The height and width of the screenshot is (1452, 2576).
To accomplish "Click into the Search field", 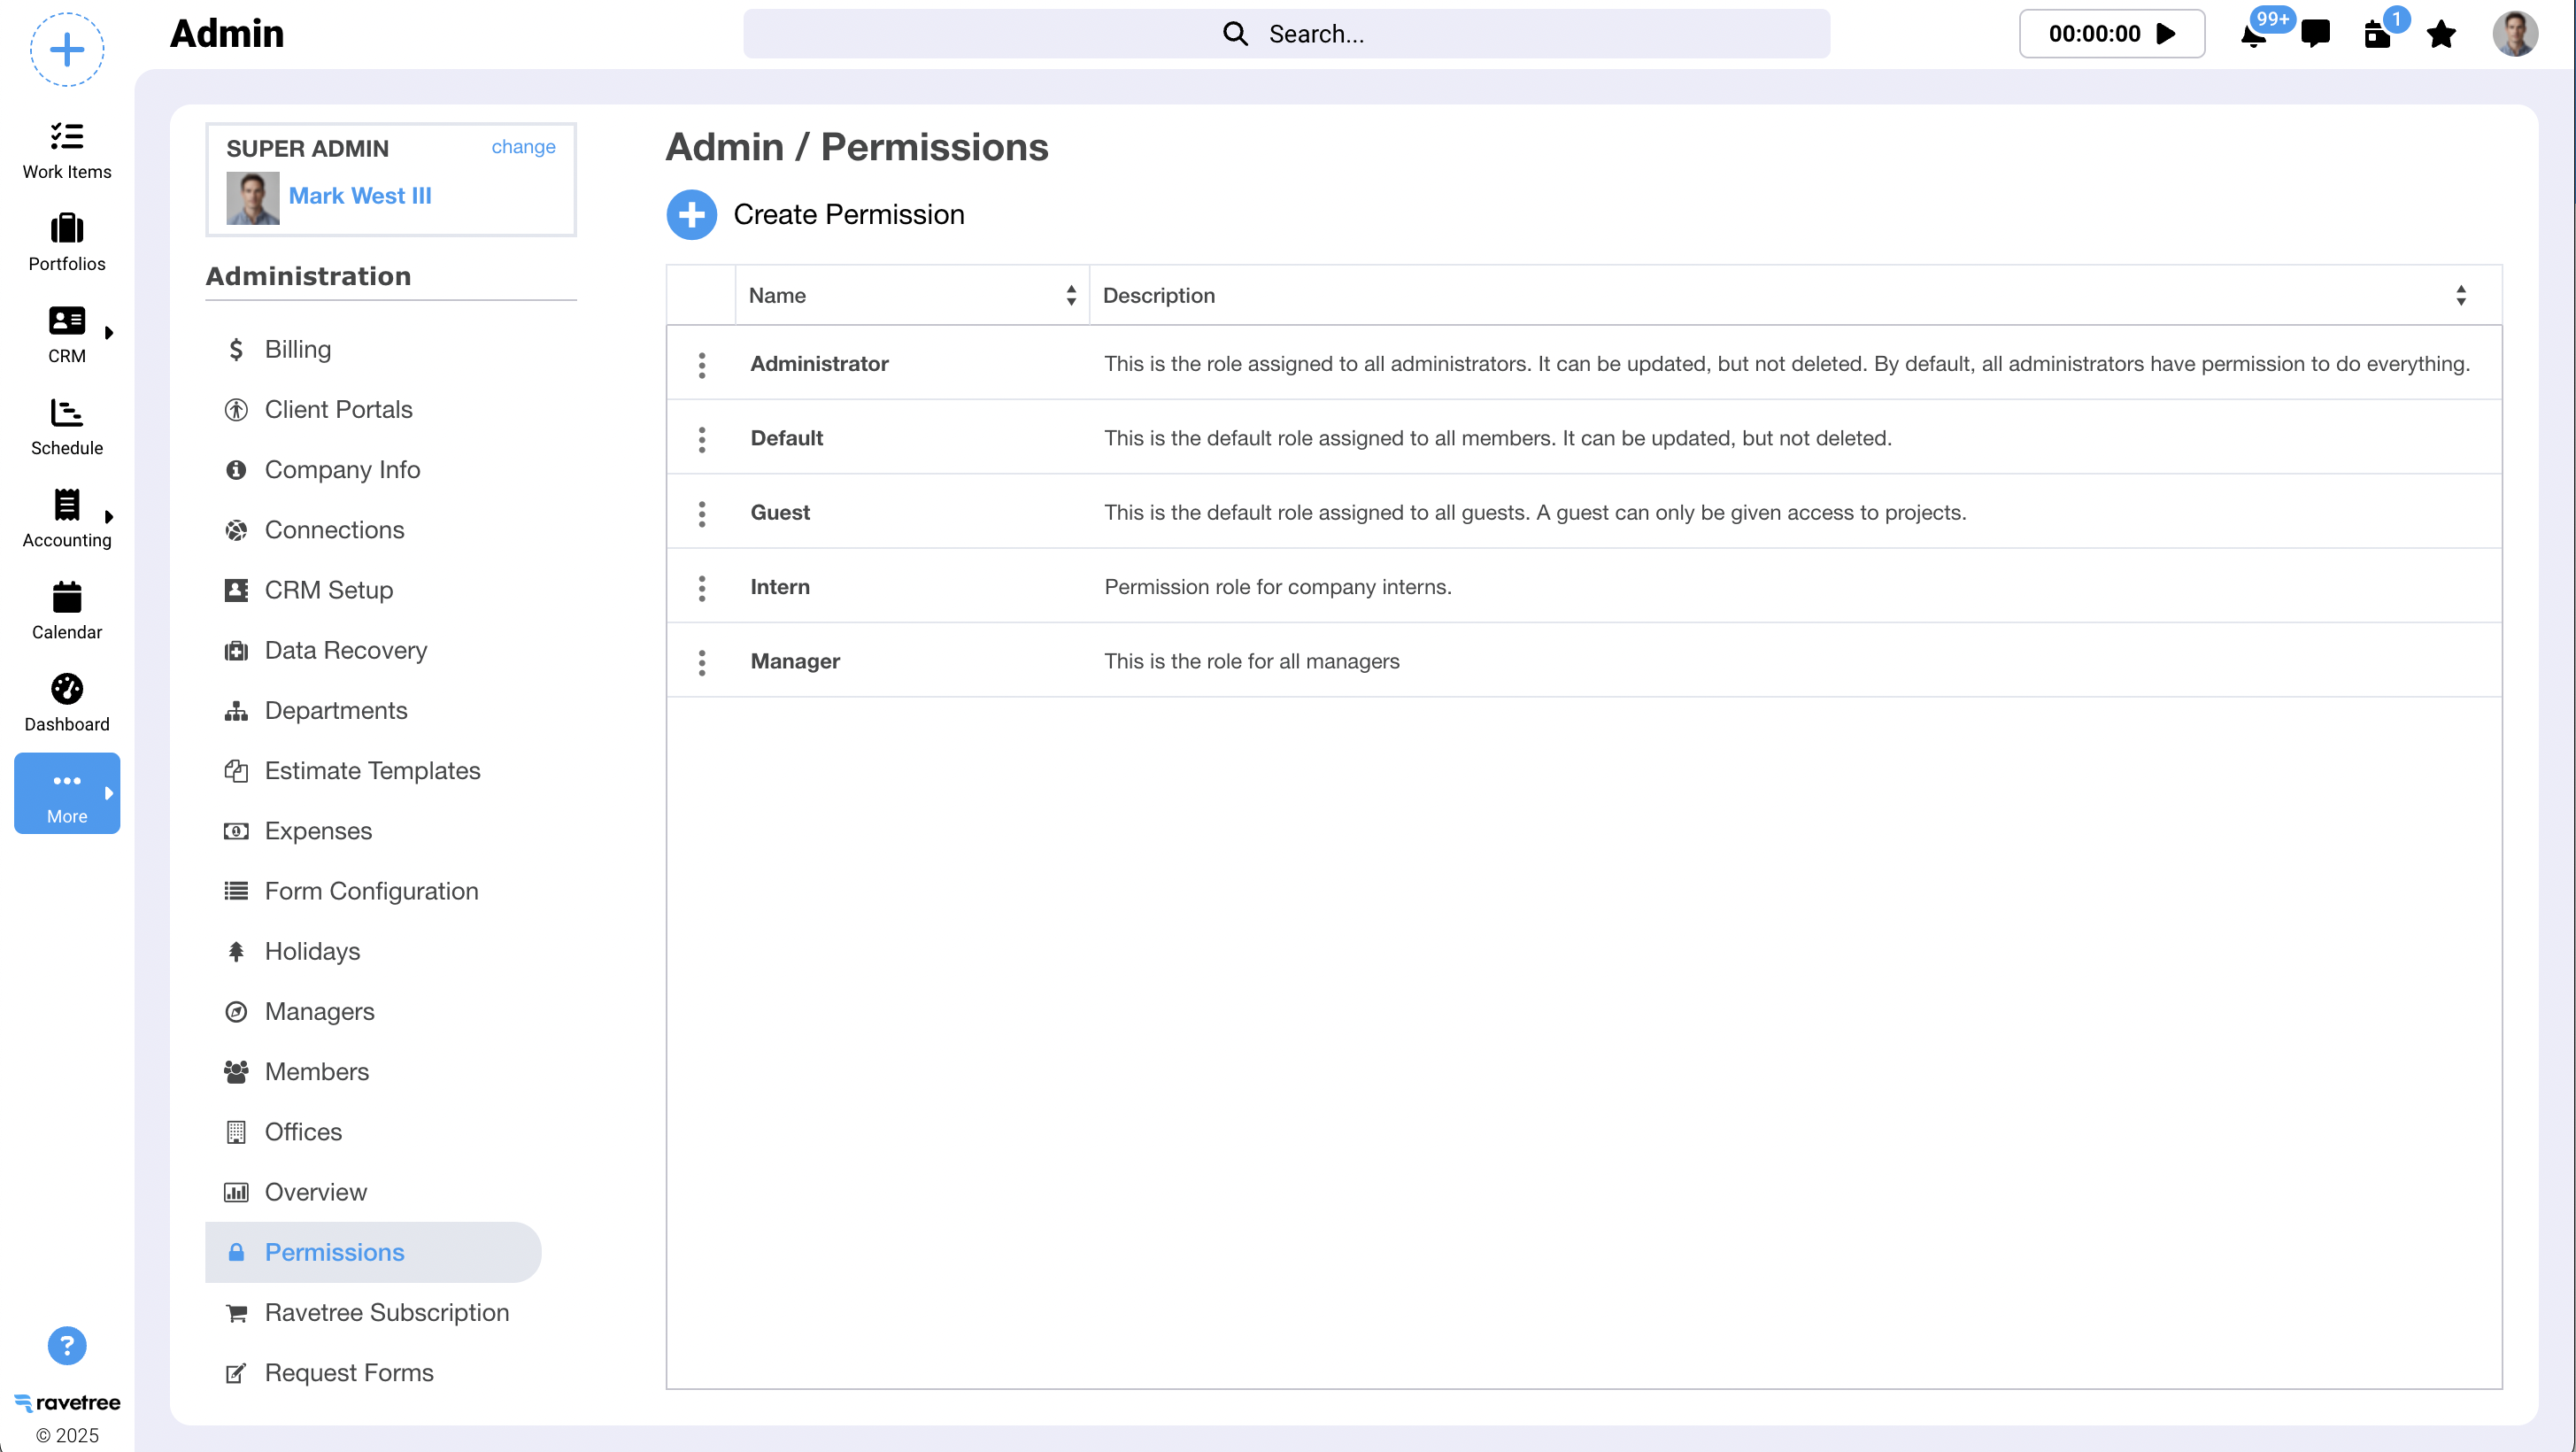I will click(x=1286, y=34).
